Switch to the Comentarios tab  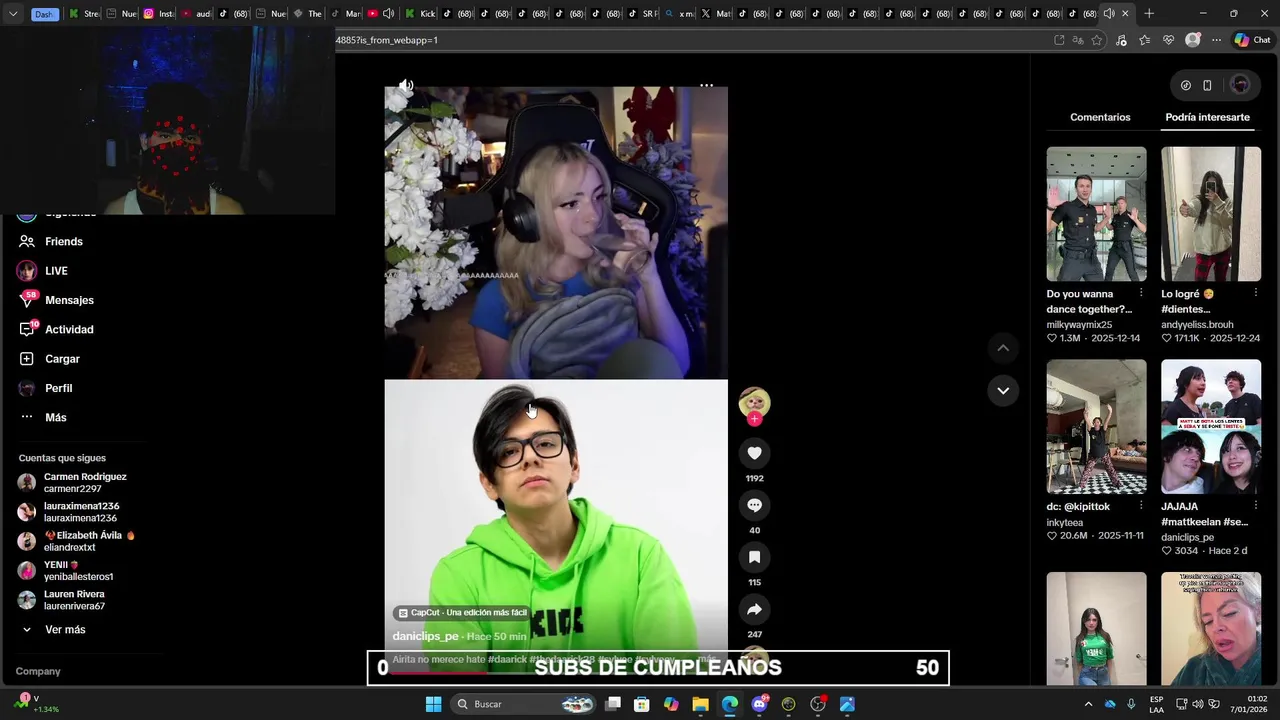pyautogui.click(x=1100, y=117)
